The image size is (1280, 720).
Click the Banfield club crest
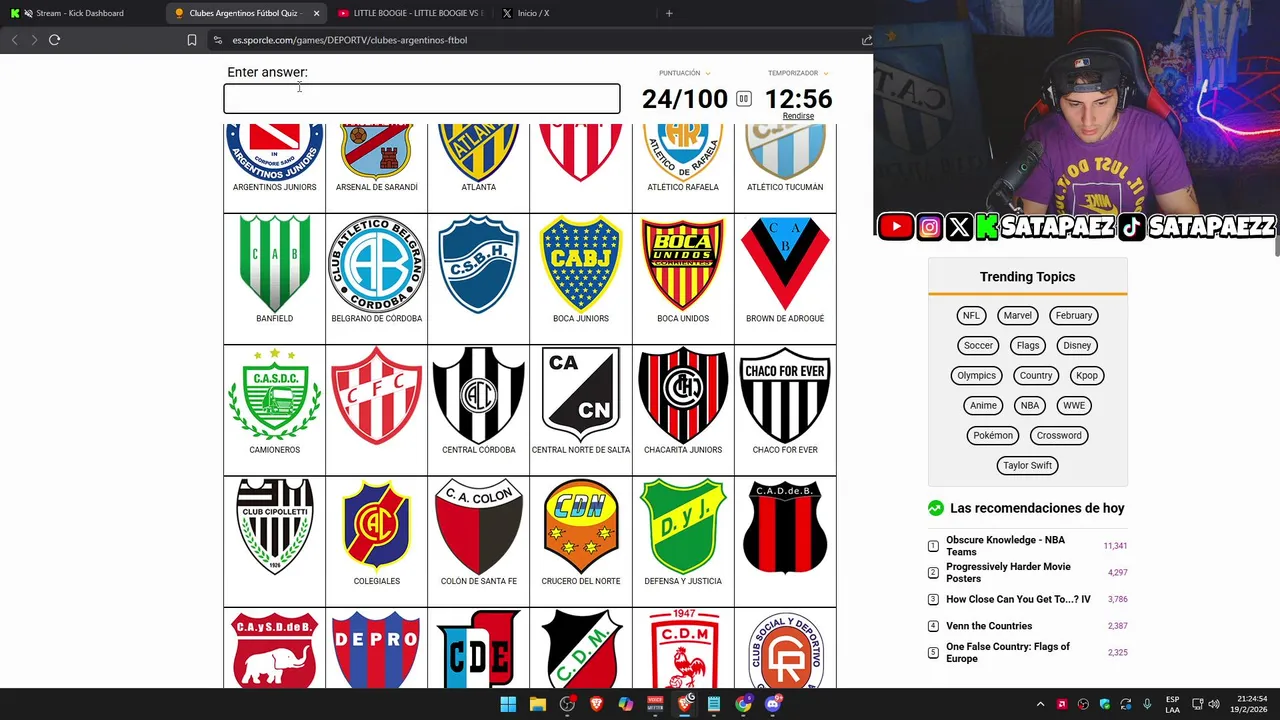pyautogui.click(x=274, y=264)
